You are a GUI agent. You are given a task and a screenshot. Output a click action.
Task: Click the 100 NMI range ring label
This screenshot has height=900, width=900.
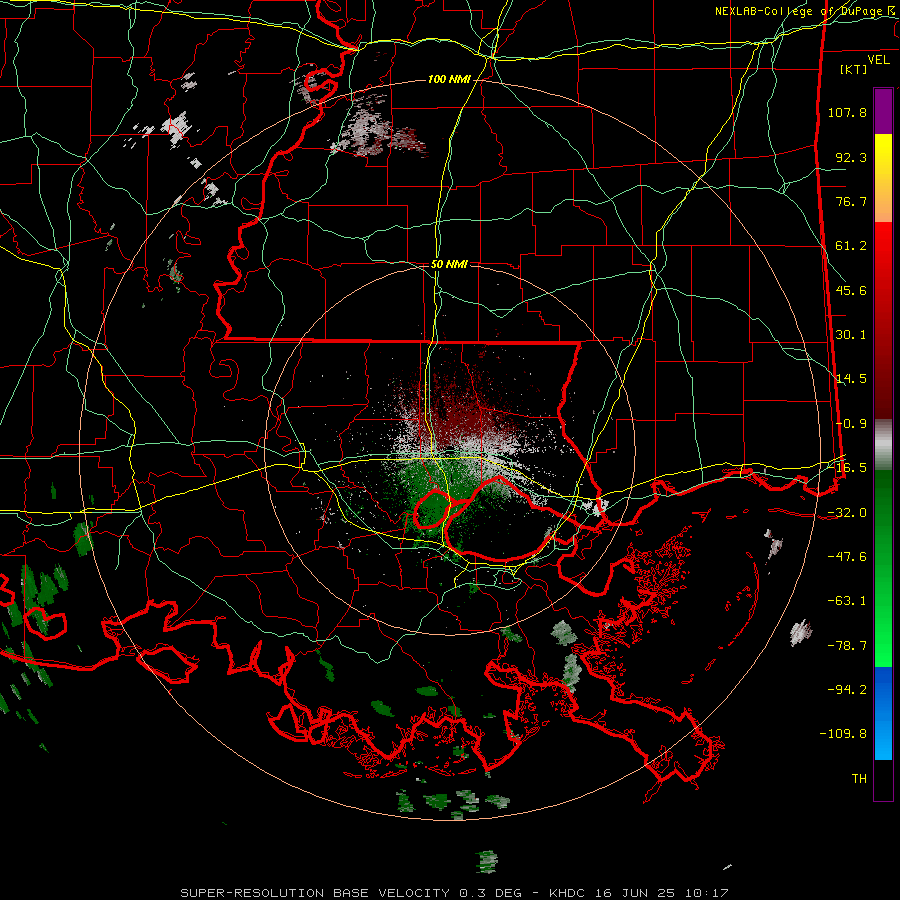[x=449, y=79]
